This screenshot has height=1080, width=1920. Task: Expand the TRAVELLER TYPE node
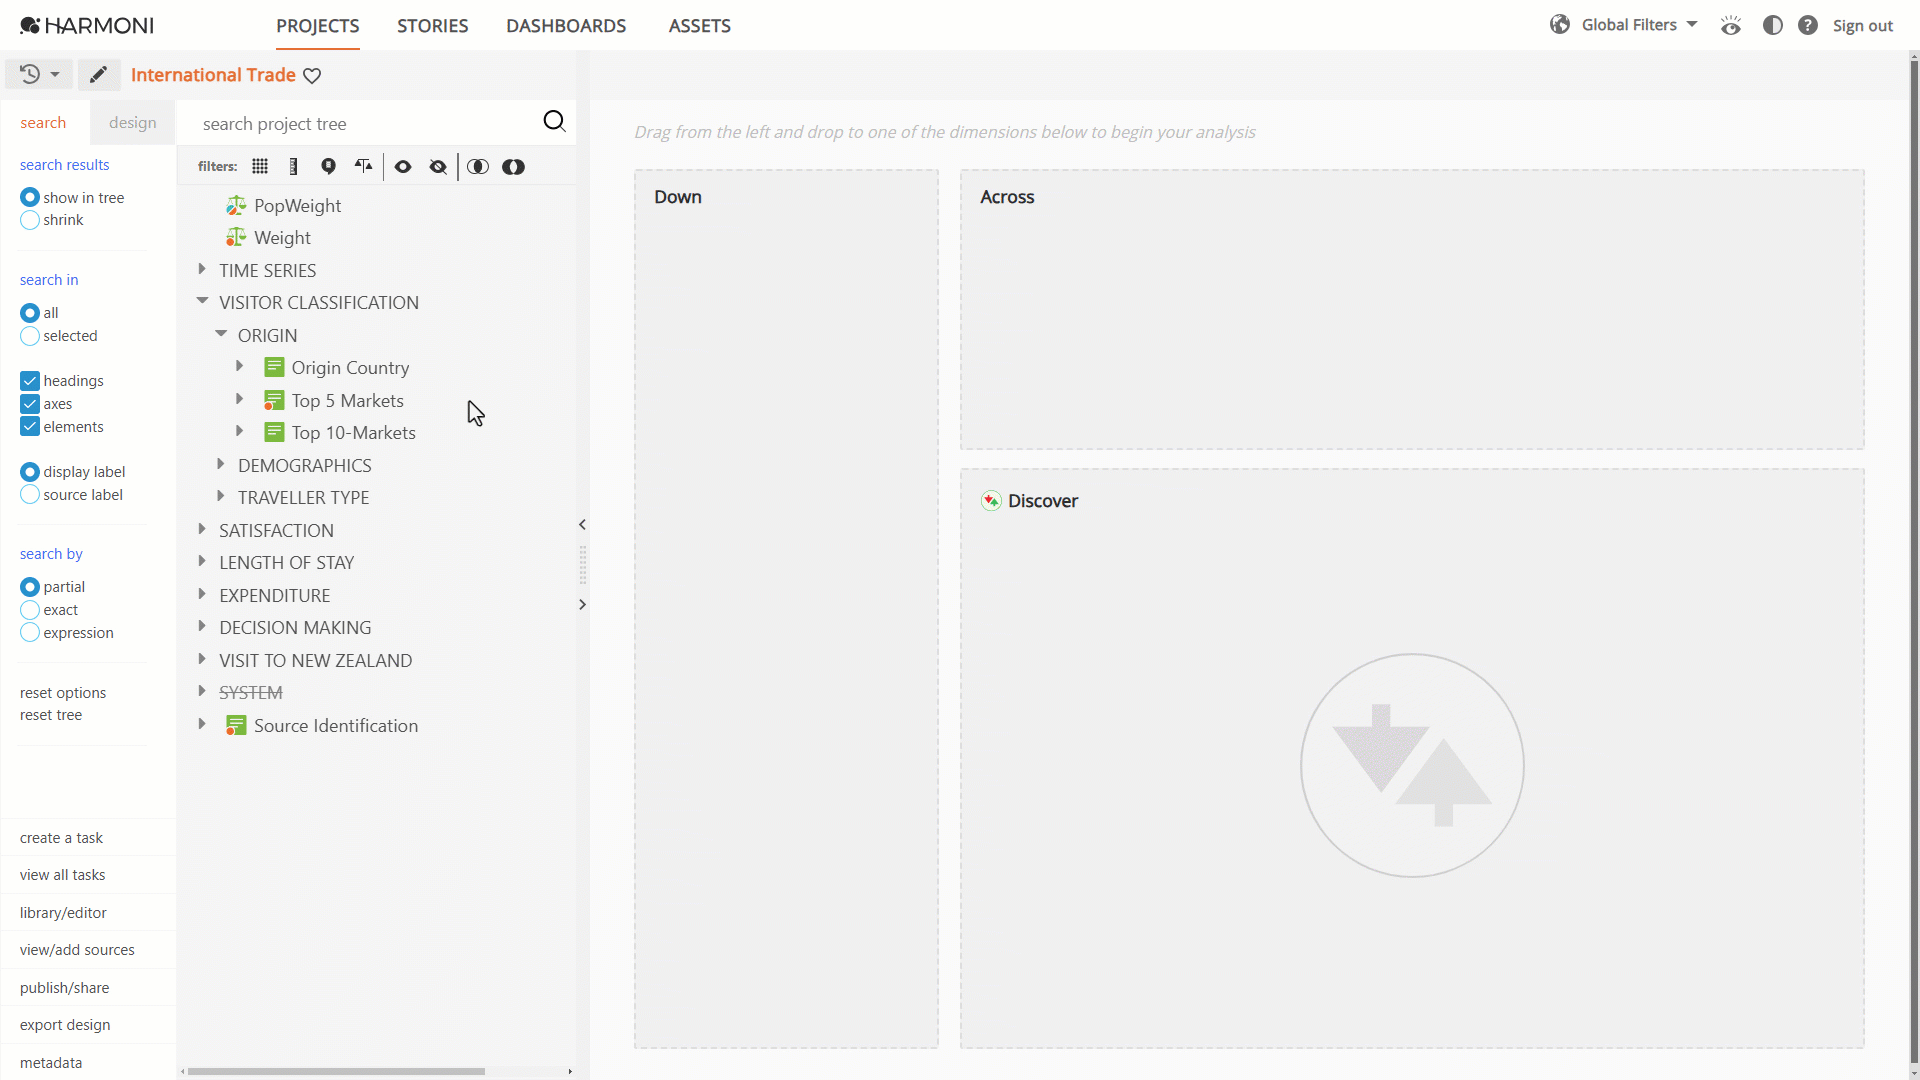coord(221,496)
